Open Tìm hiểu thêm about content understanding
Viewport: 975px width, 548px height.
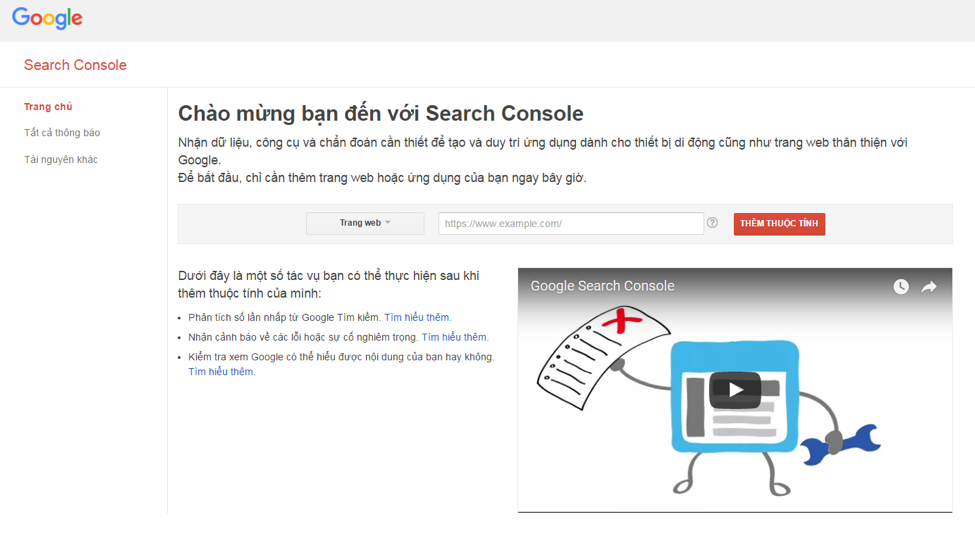click(221, 371)
